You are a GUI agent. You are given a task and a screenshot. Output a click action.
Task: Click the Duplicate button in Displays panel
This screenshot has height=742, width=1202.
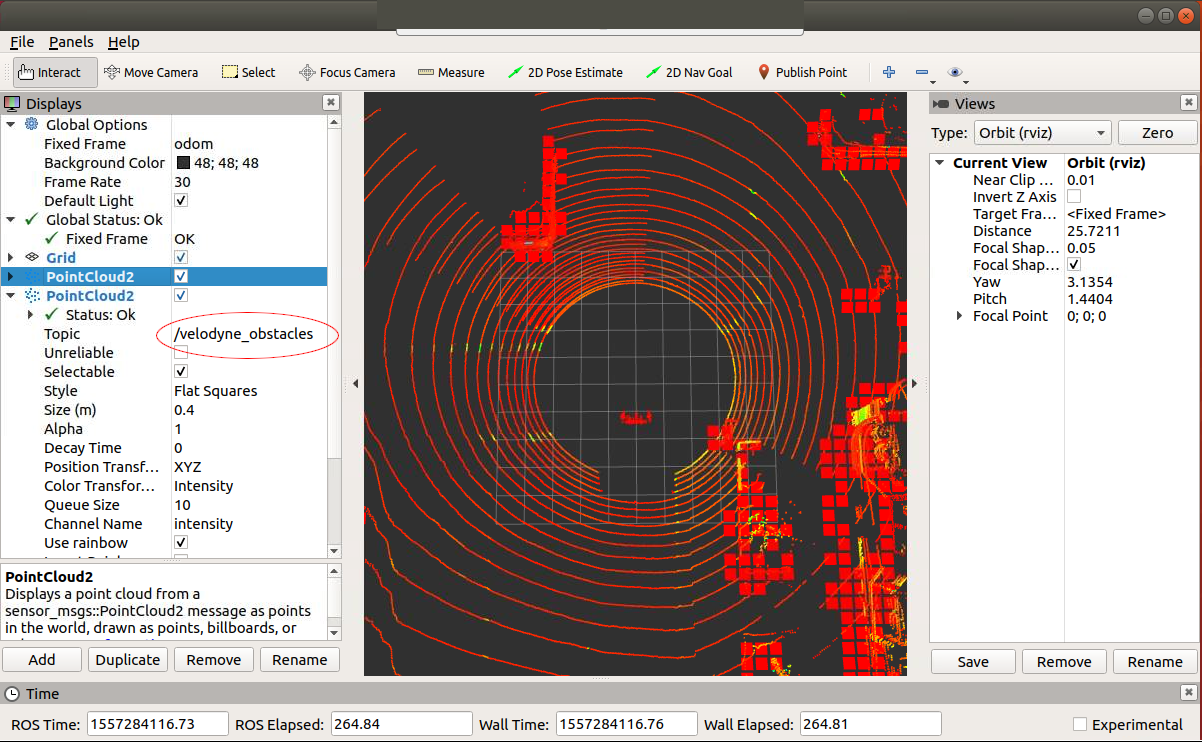[127, 659]
